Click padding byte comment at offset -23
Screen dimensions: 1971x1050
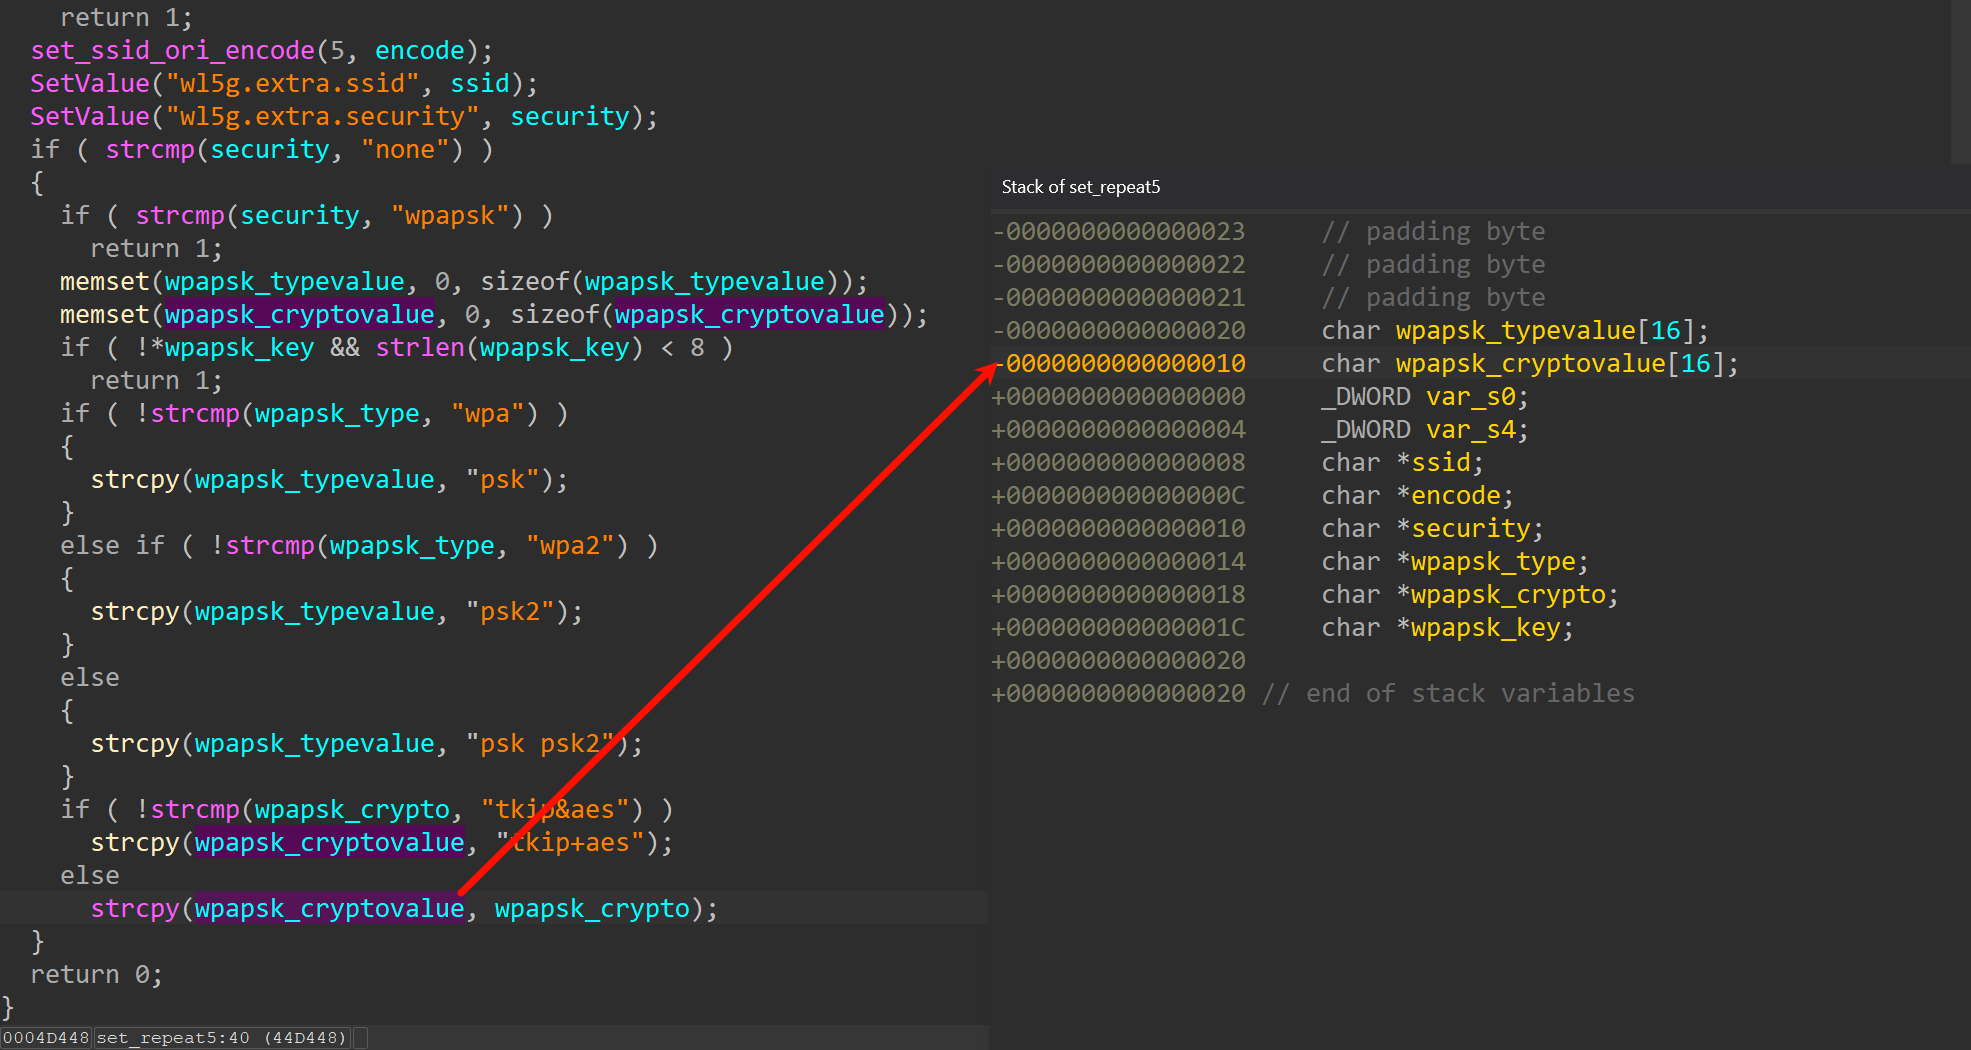(x=1433, y=231)
